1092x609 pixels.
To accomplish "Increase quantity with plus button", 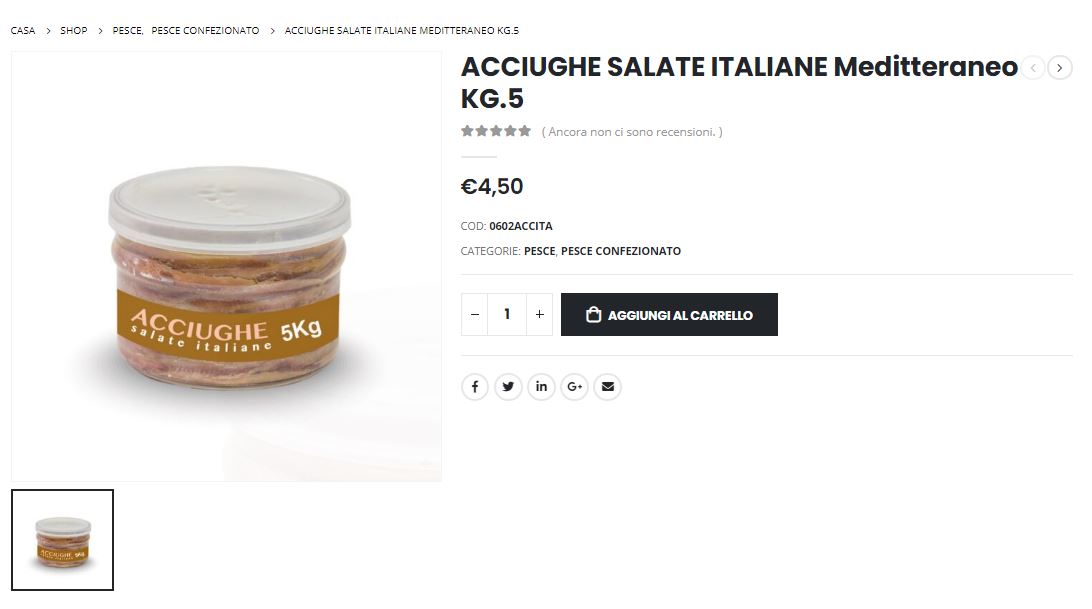I will tap(540, 314).
